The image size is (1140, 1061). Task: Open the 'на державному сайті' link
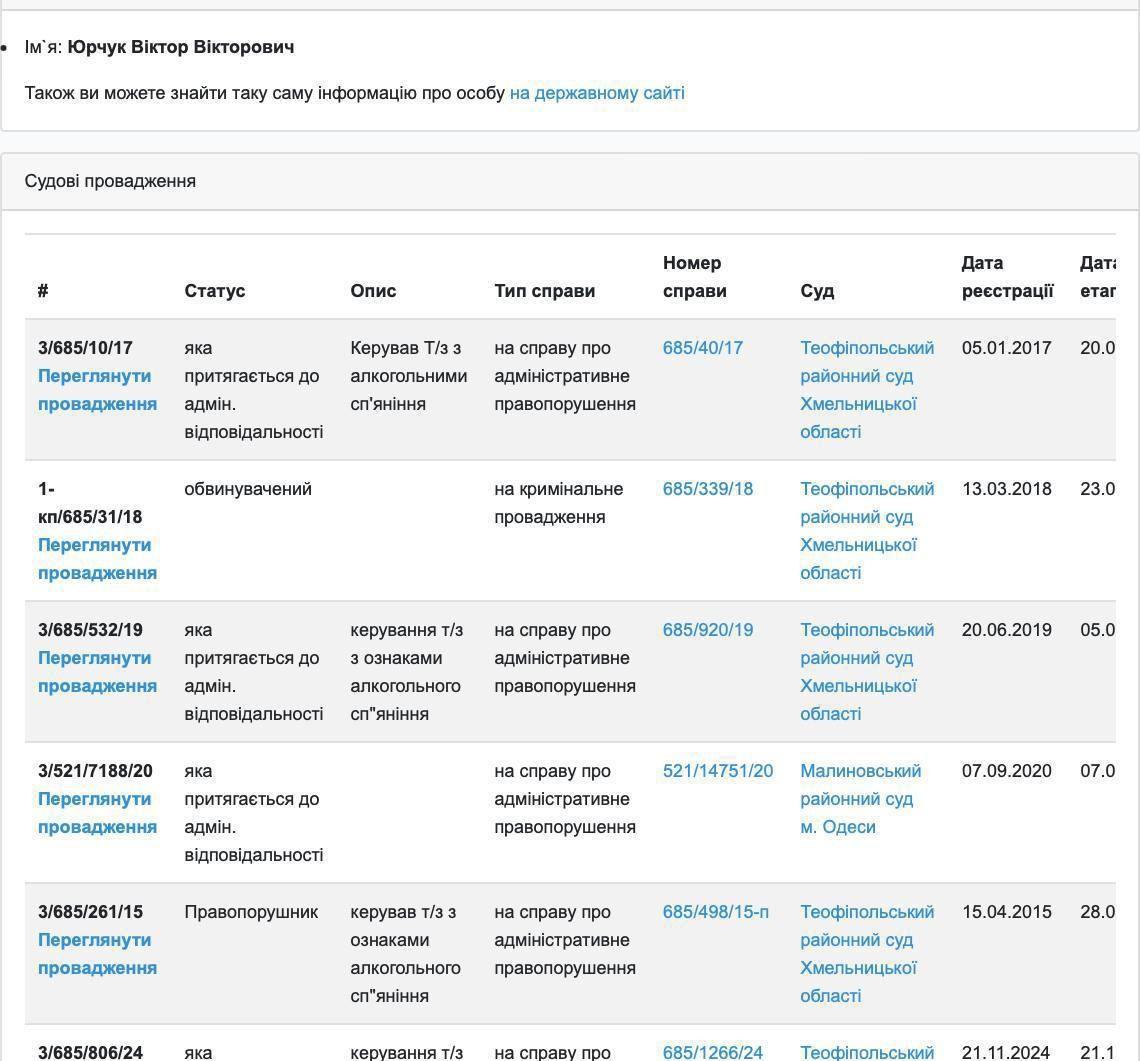coord(597,93)
